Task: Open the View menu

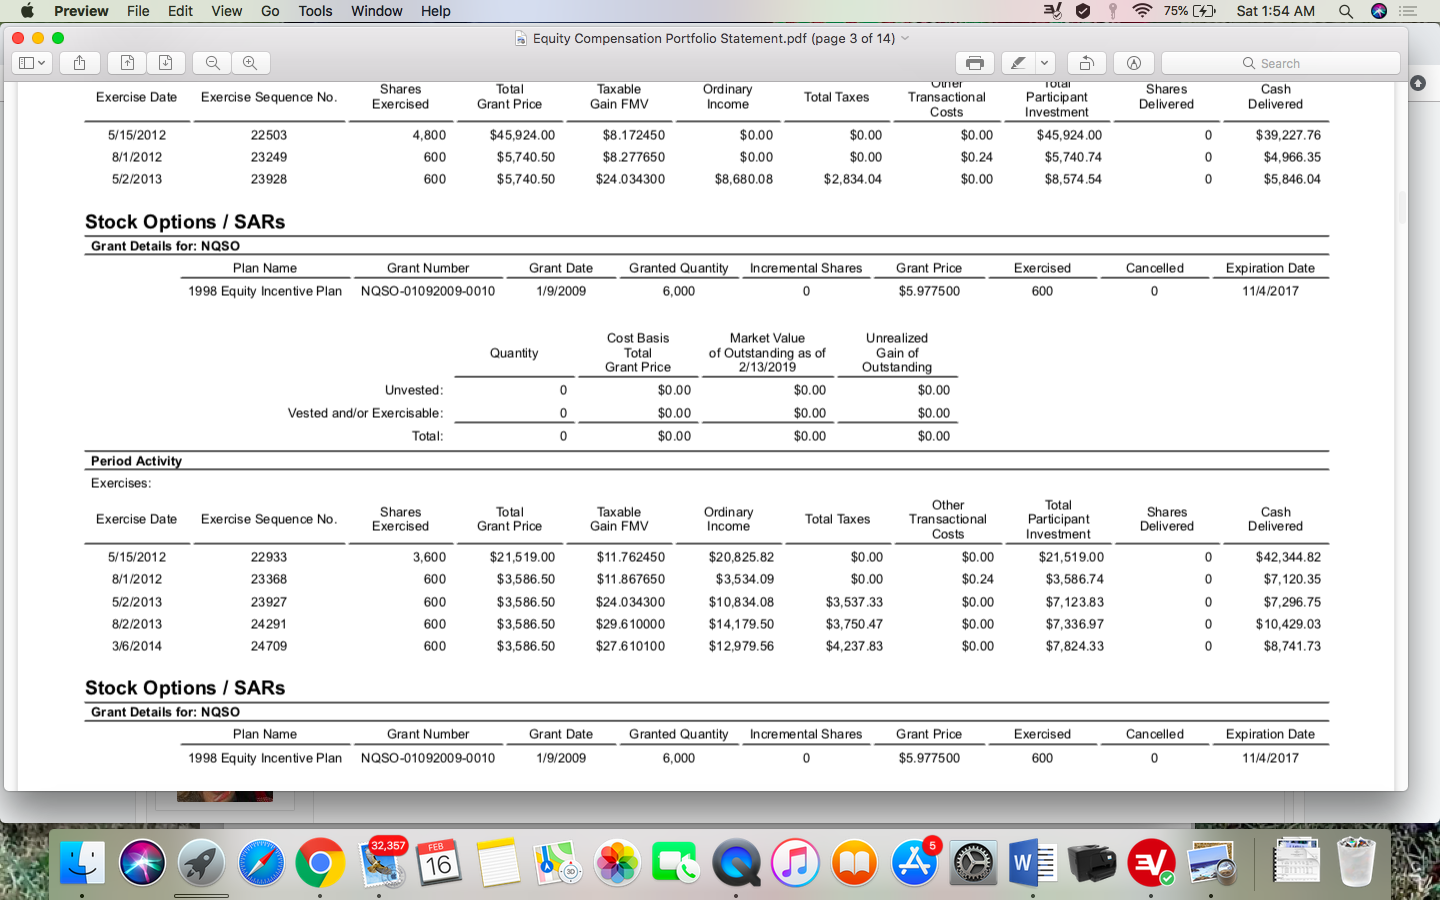Action: 226,11
